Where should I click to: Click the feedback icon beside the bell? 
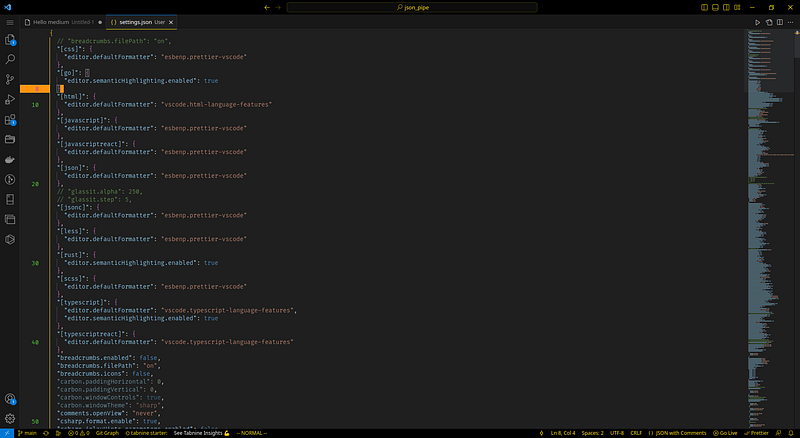779,433
